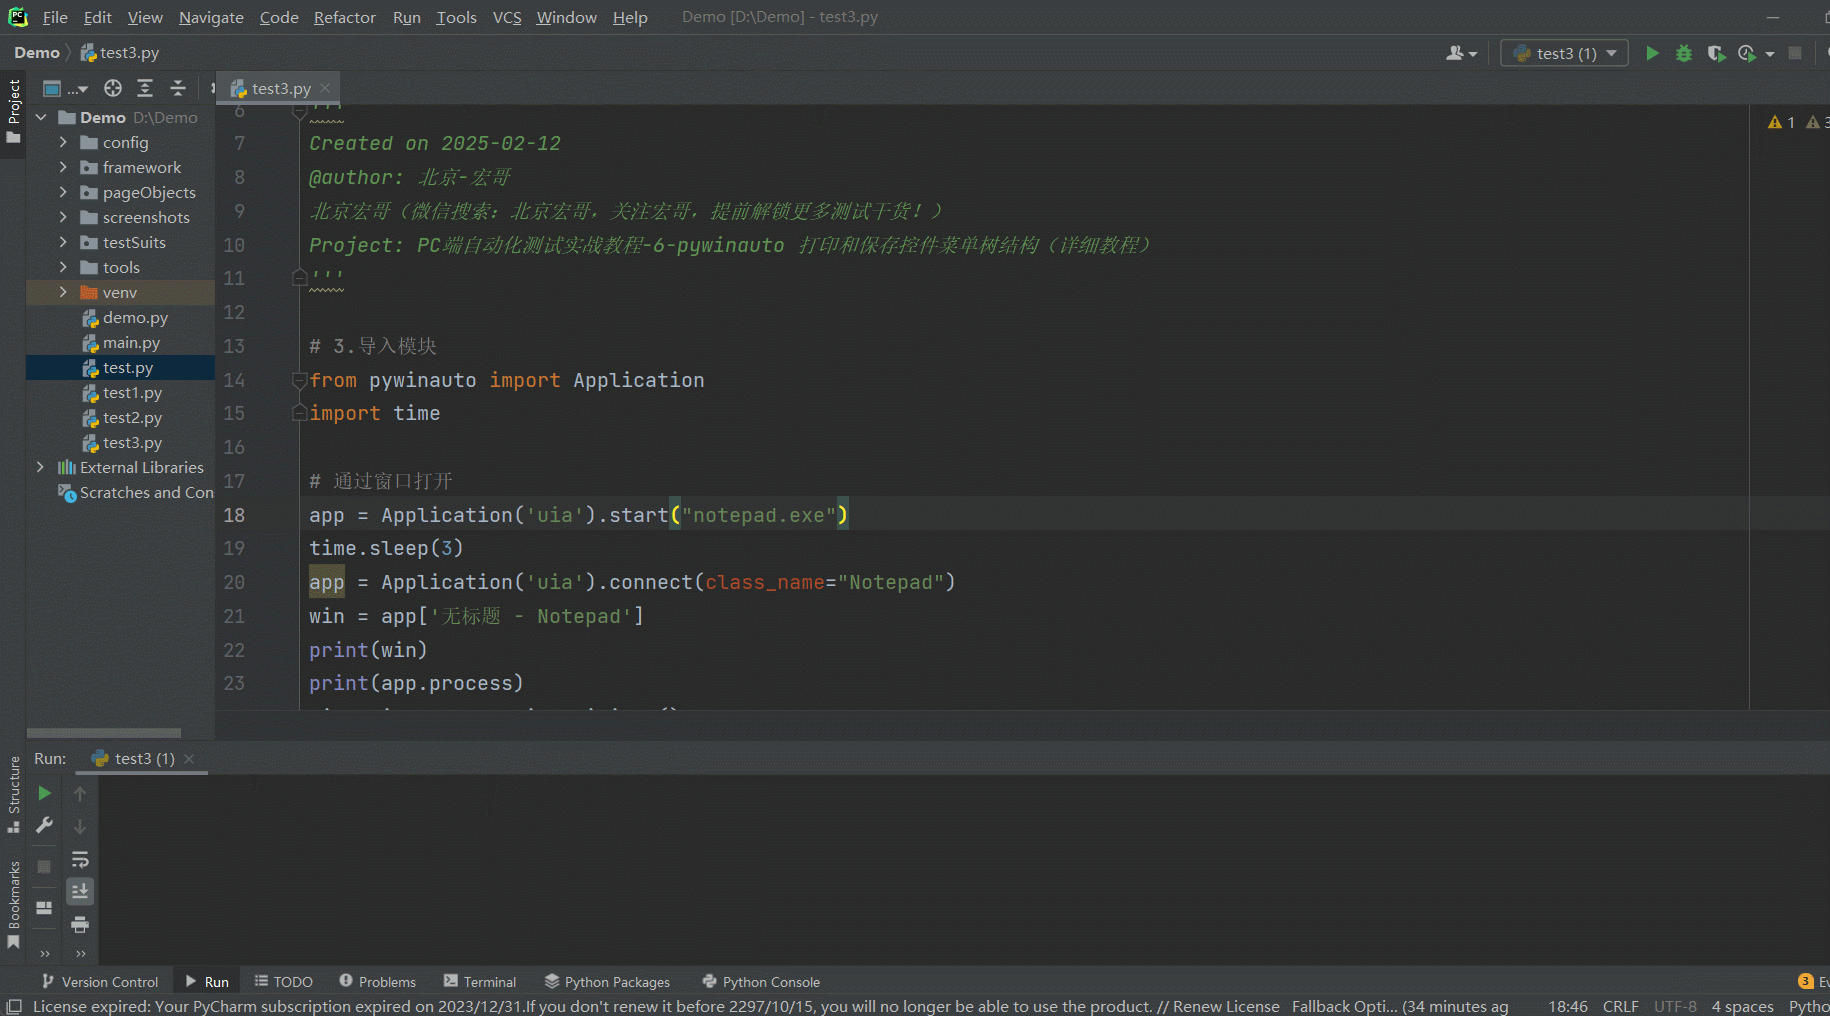Close the test3.py editor tab
1830x1016 pixels.
[325, 88]
